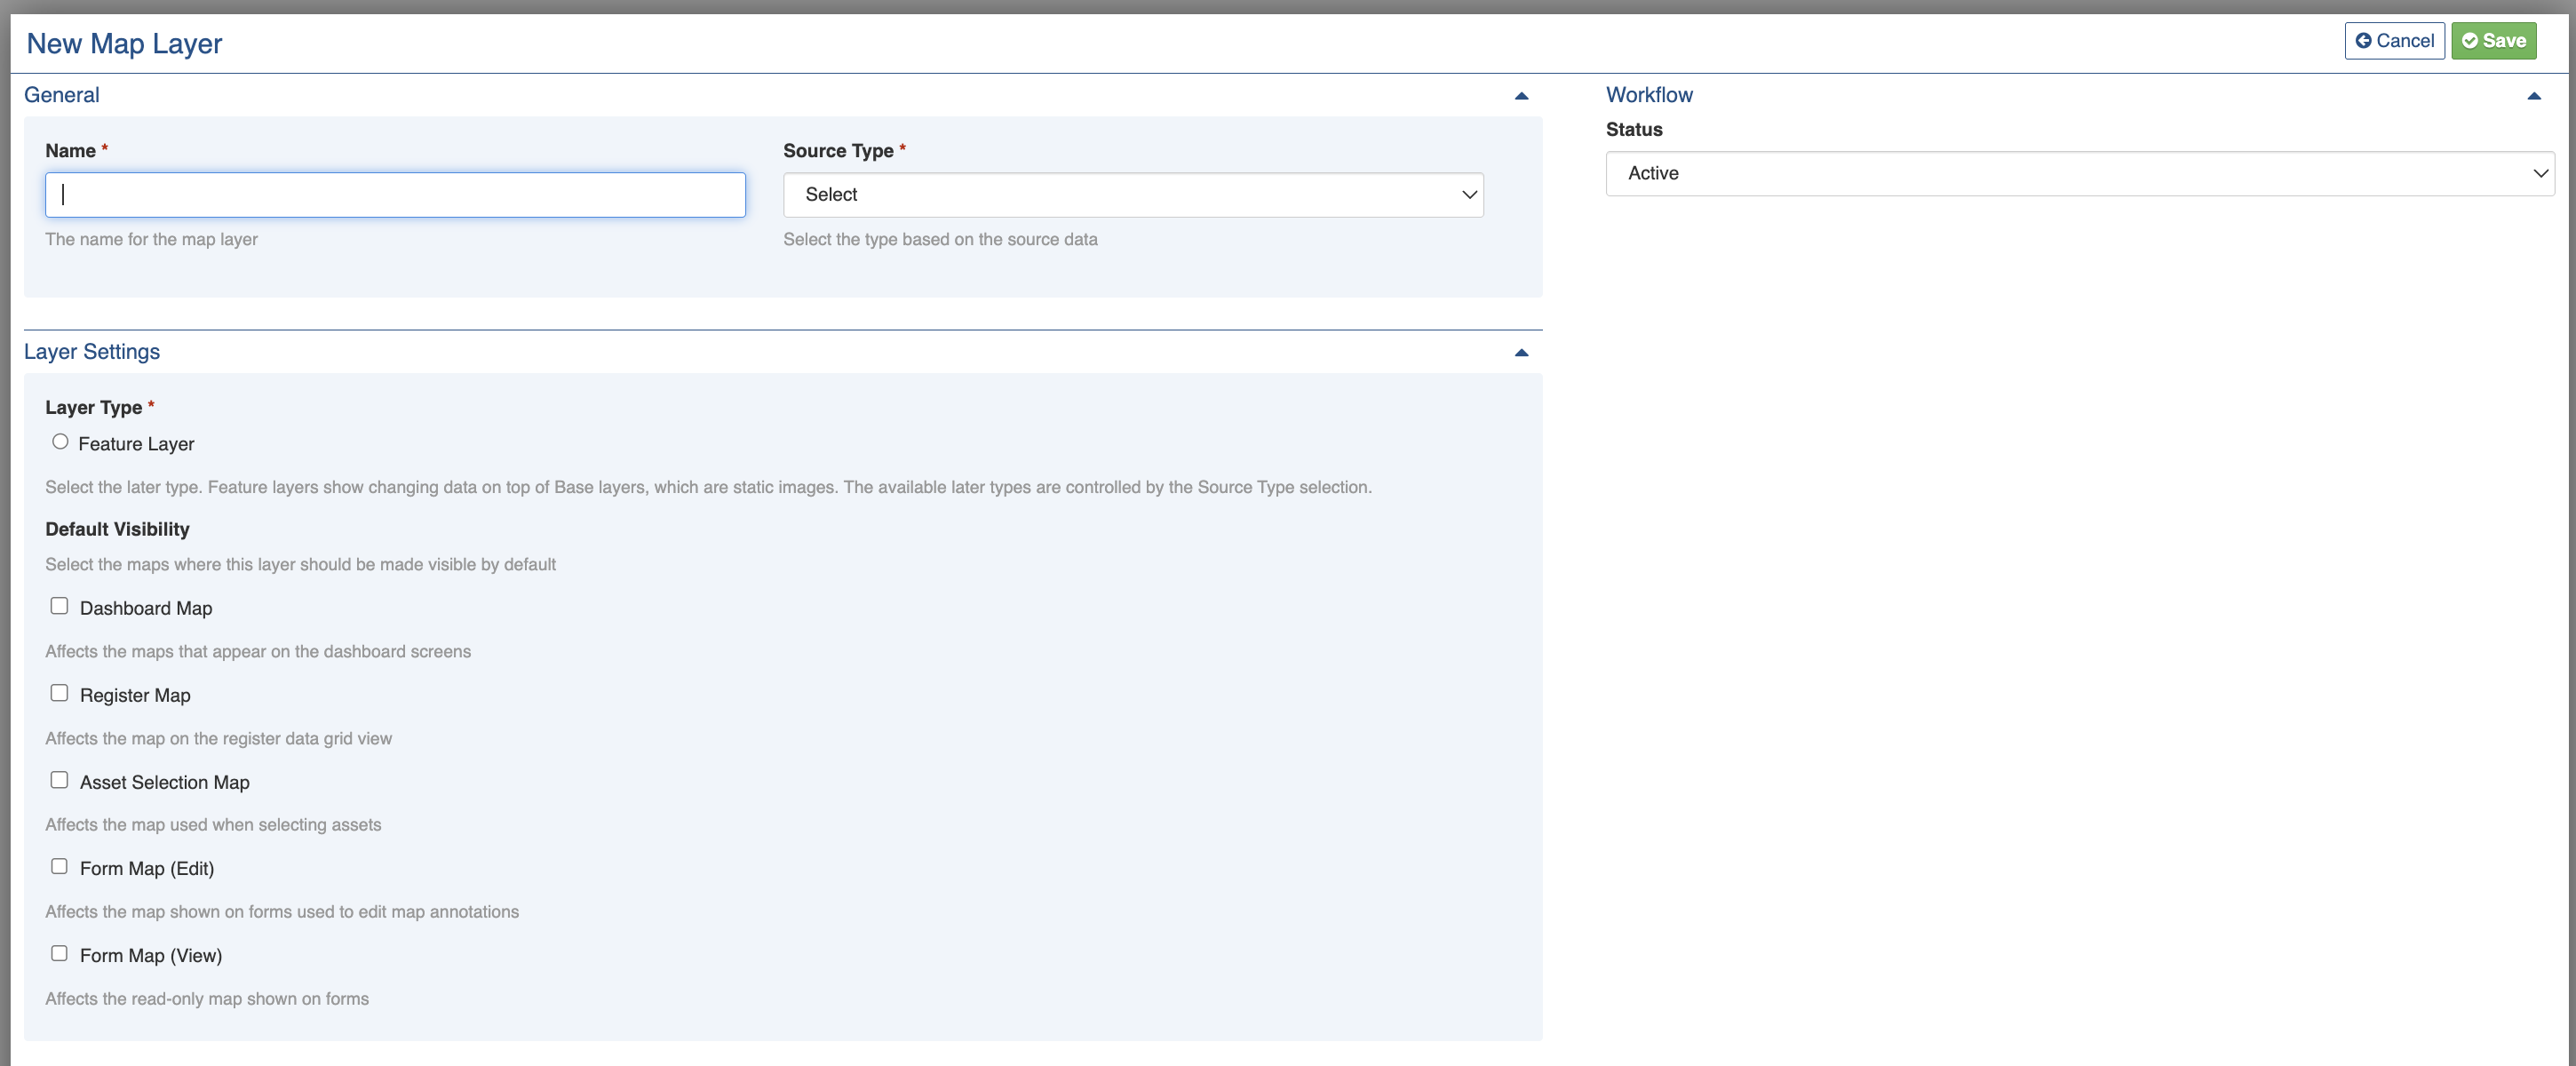The height and width of the screenshot is (1066, 2576).
Task: Collapse the Layer Settings section arrow
Action: 1521,352
